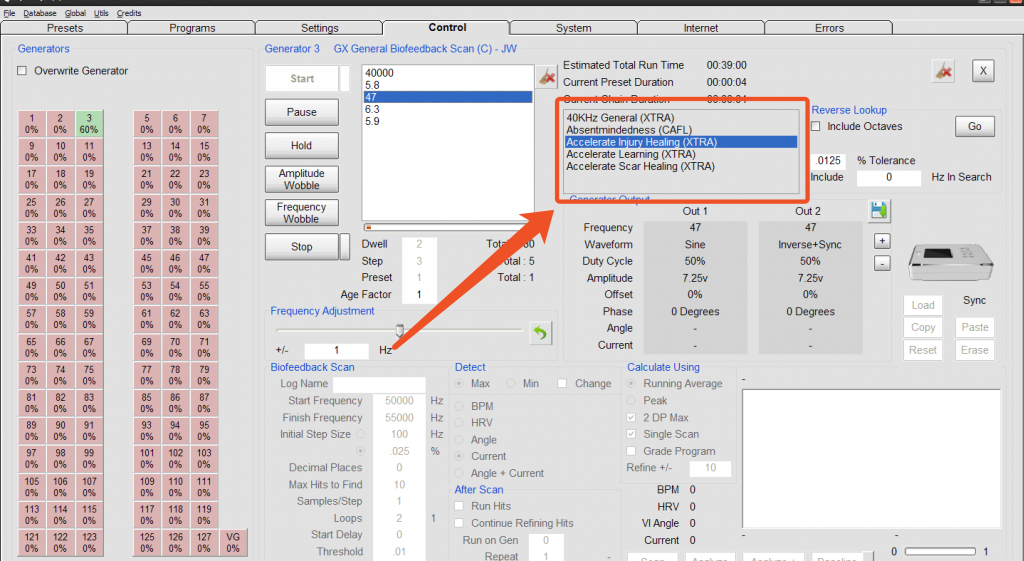This screenshot has width=1024, height=561.
Task: Select the 6.3 frequency in the list
Action: [x=372, y=109]
